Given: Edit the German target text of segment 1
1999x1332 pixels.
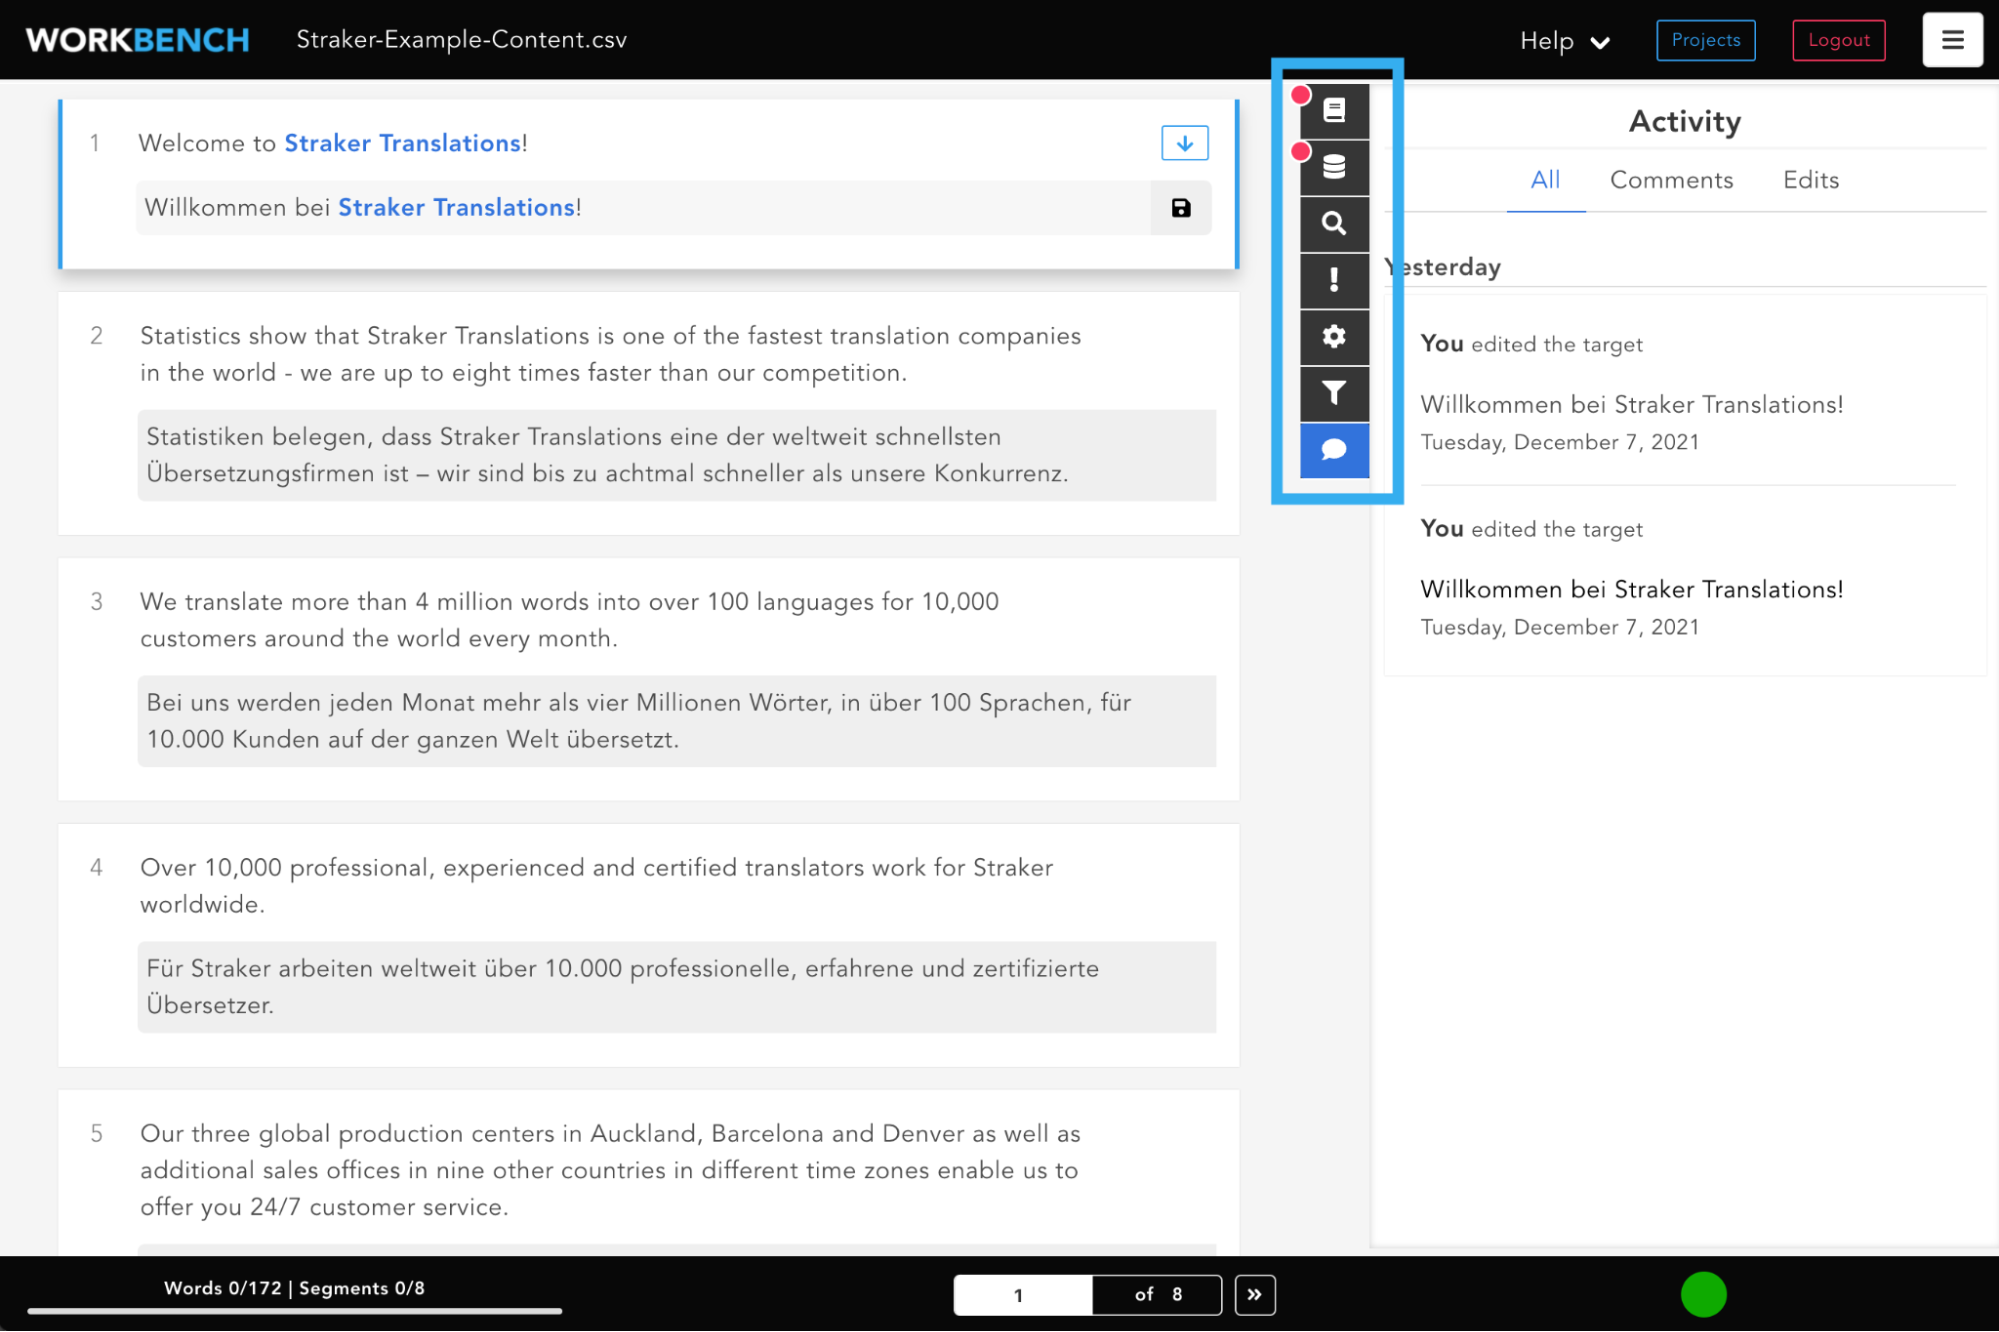Looking at the screenshot, I should [643, 208].
